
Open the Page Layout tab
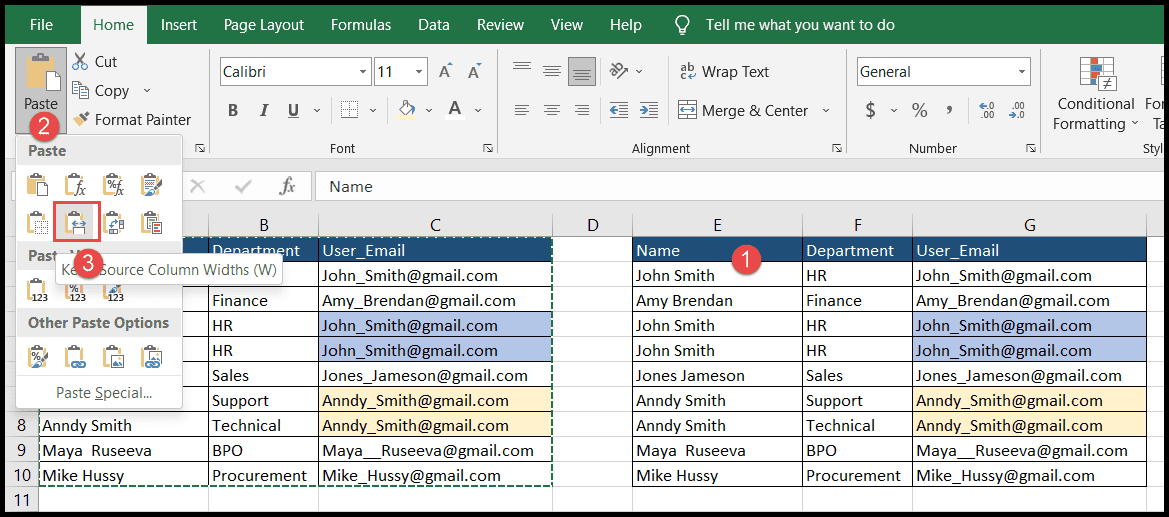[264, 25]
